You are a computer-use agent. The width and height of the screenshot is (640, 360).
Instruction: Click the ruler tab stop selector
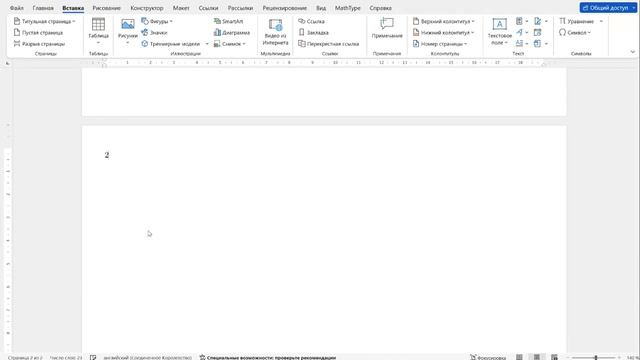point(8,63)
